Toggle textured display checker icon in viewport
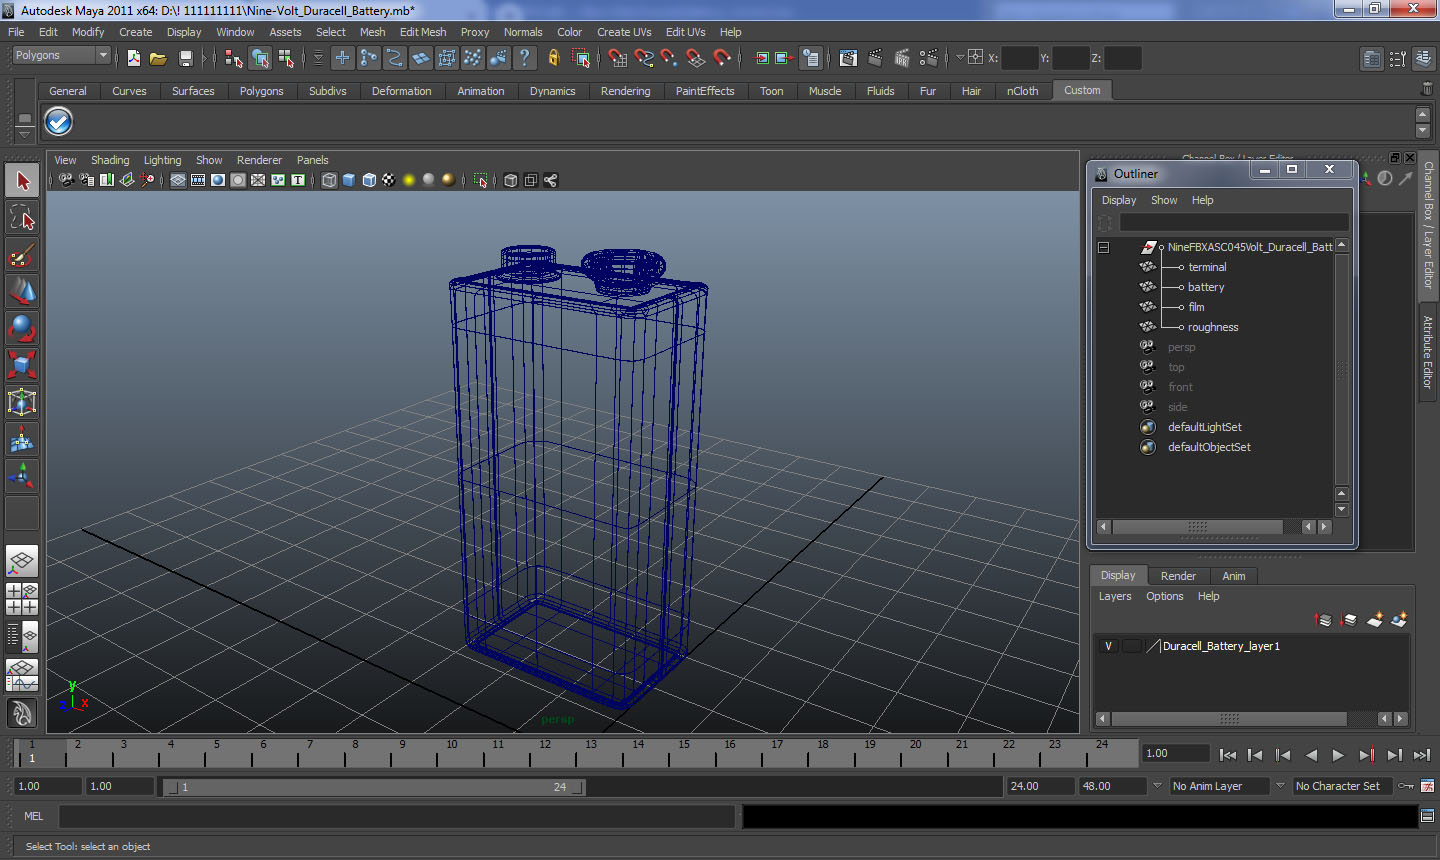This screenshot has height=860, width=1440. click(x=388, y=180)
